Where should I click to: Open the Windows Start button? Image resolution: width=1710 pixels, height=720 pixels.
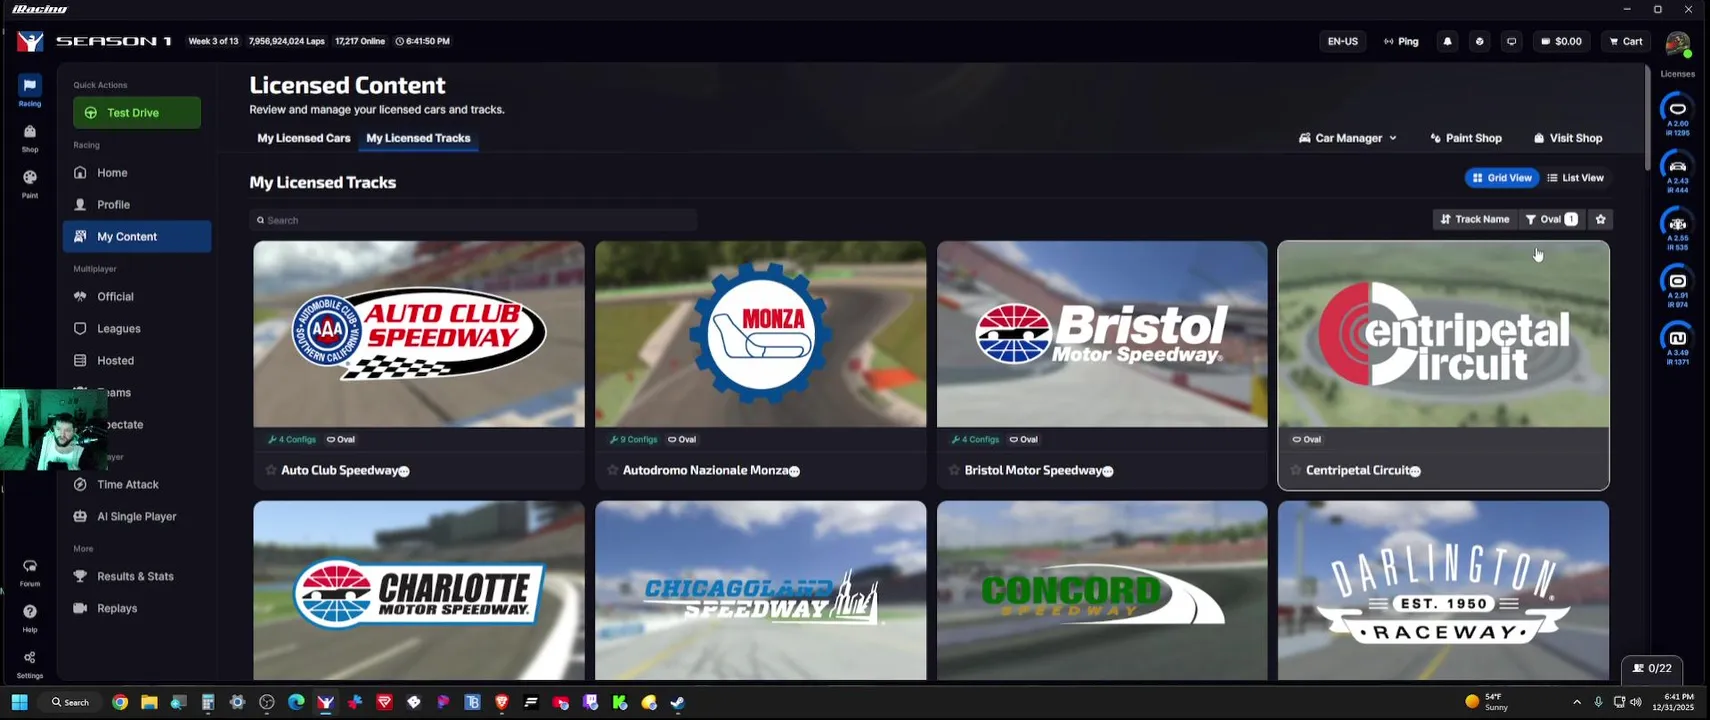tap(19, 702)
